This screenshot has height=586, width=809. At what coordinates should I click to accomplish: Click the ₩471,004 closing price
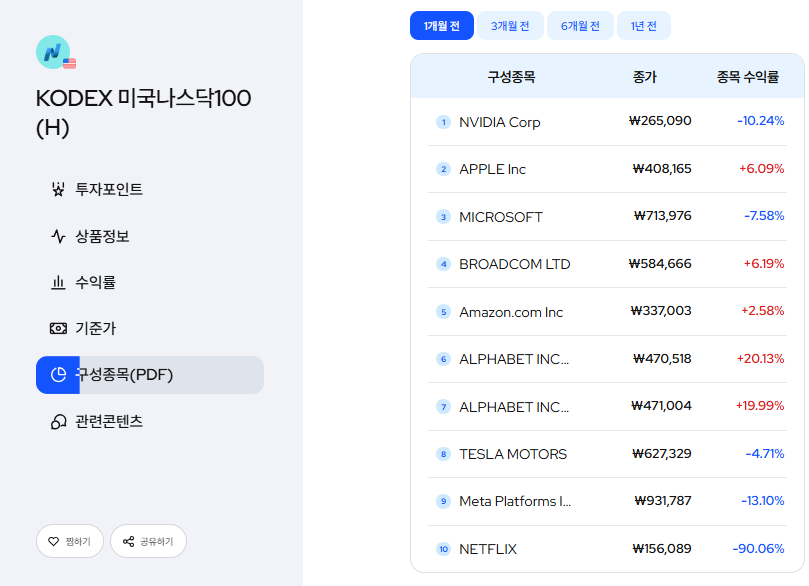[661, 405]
